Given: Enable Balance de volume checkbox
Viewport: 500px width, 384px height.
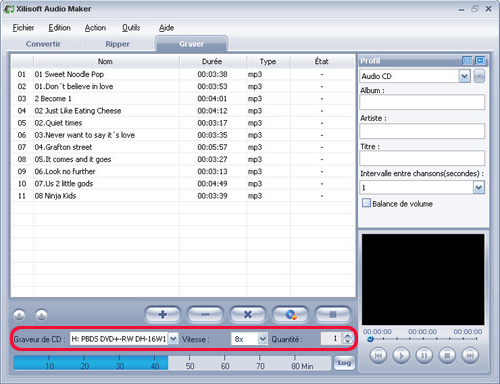Looking at the screenshot, I should pos(366,203).
